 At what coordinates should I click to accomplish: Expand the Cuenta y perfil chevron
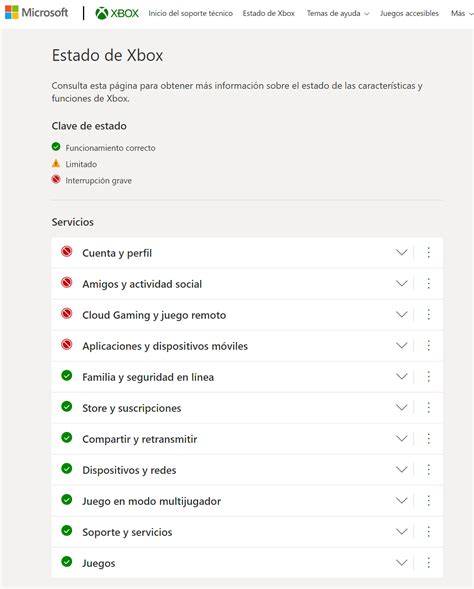[402, 252]
